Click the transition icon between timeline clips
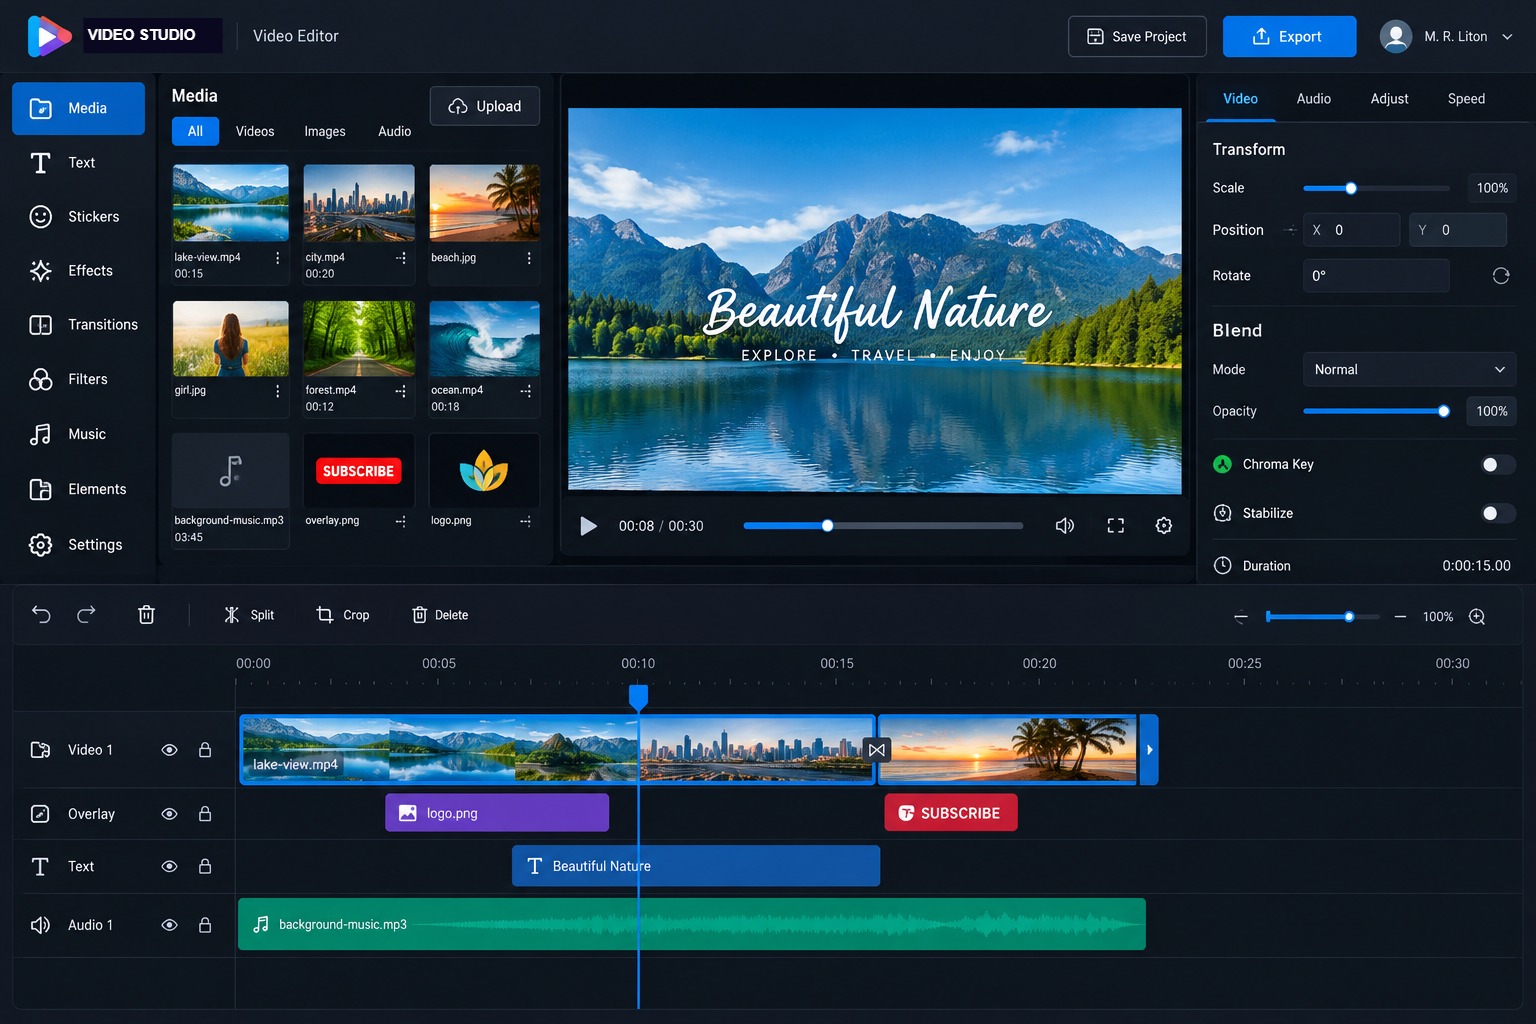 877,750
